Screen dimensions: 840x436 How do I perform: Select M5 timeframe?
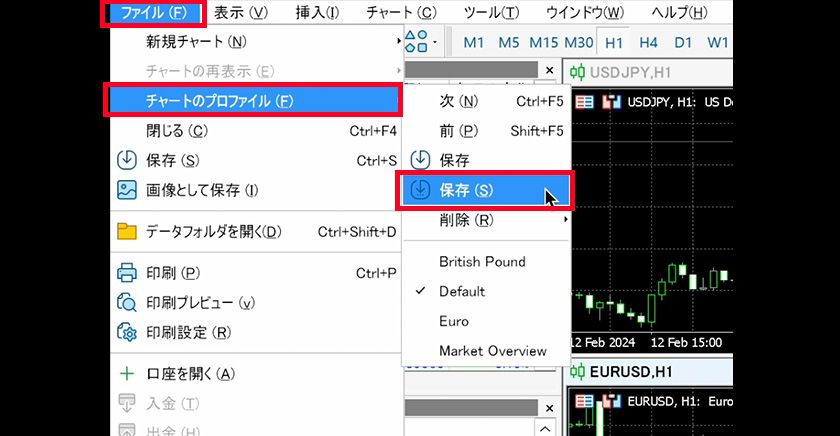click(508, 42)
